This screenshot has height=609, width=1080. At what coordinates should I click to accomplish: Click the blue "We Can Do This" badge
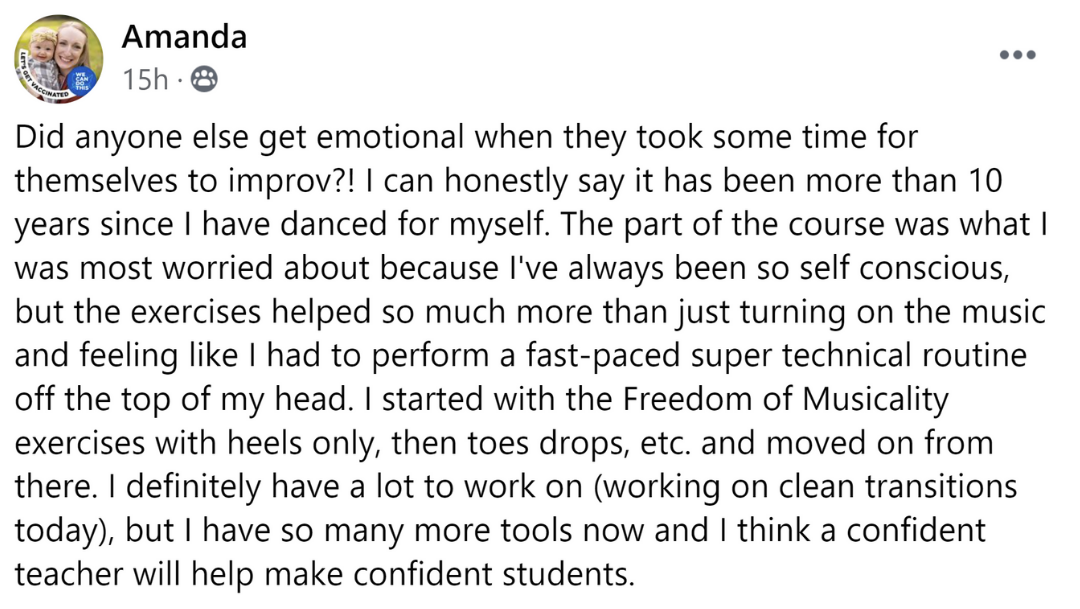[83, 79]
